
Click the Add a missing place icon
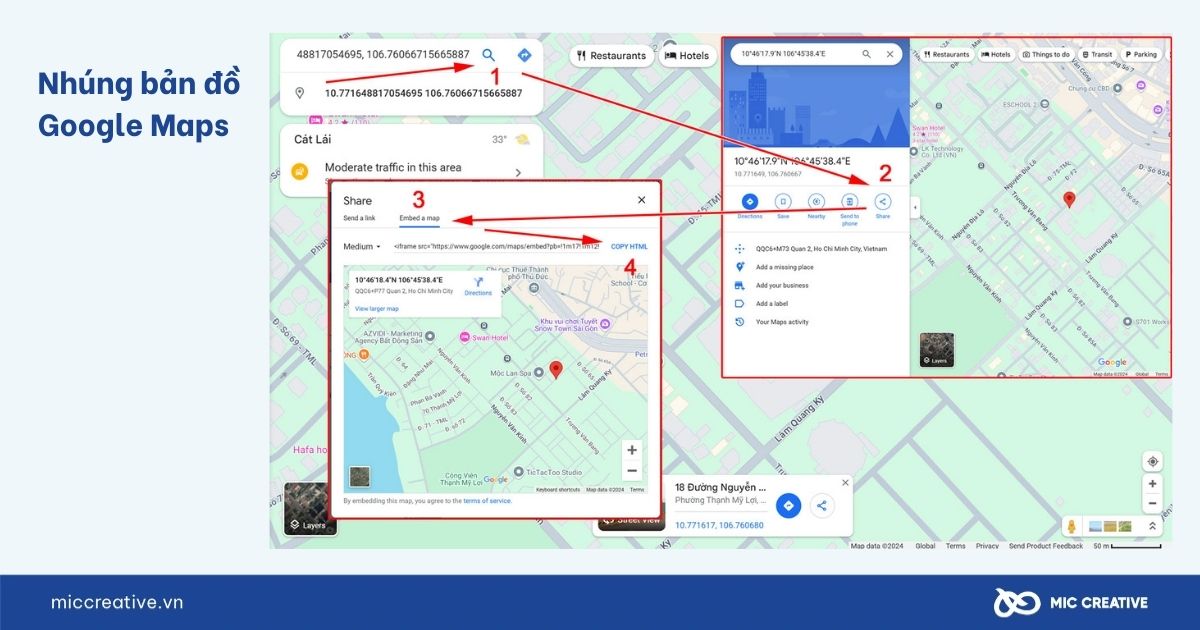pyautogui.click(x=739, y=267)
